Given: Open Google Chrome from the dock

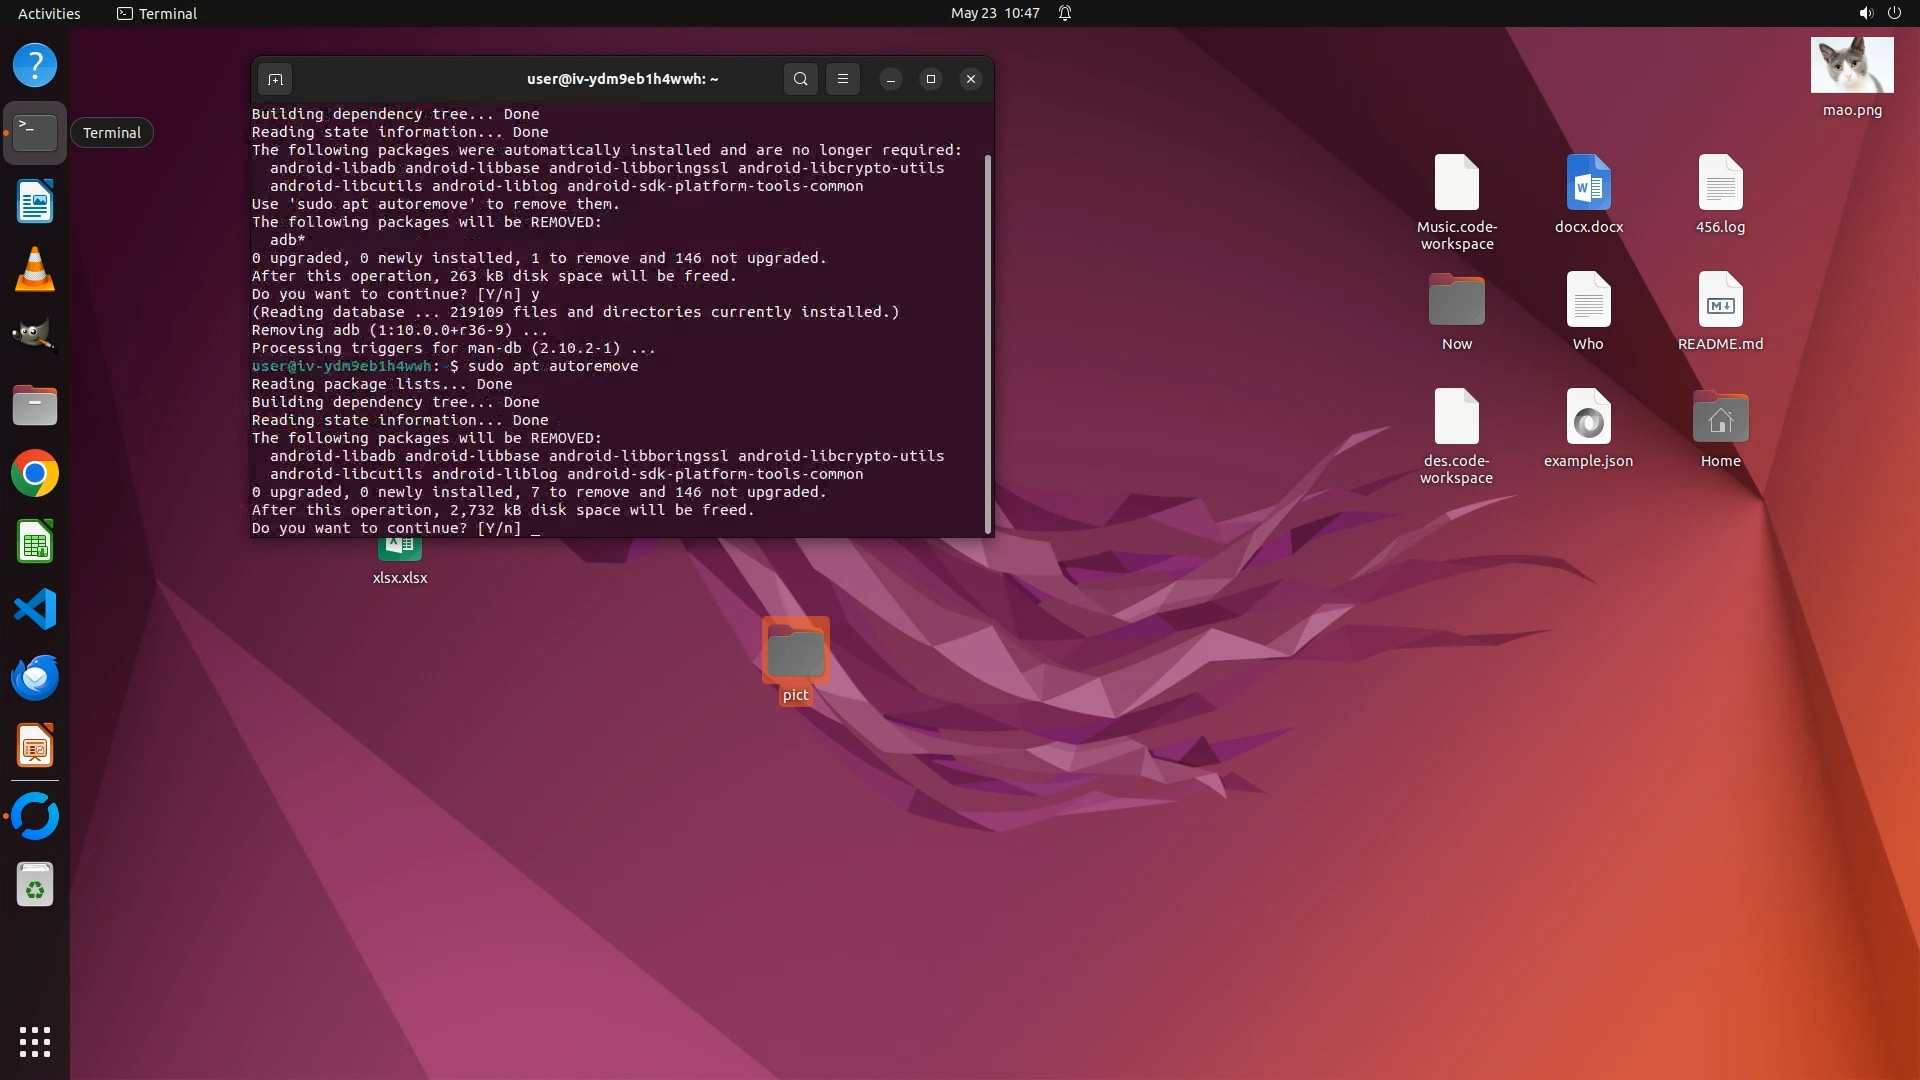Looking at the screenshot, I should click(35, 473).
